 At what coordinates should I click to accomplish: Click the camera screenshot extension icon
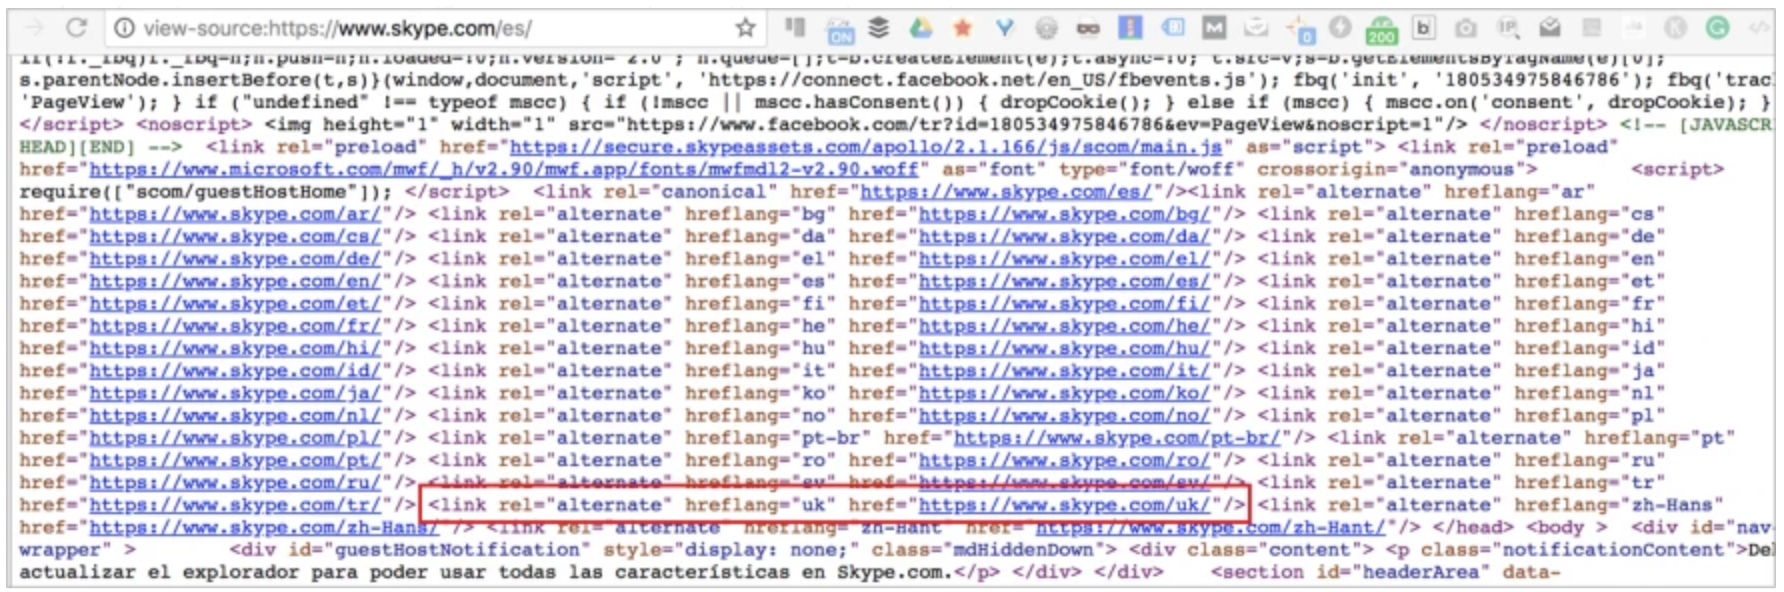tap(1465, 28)
